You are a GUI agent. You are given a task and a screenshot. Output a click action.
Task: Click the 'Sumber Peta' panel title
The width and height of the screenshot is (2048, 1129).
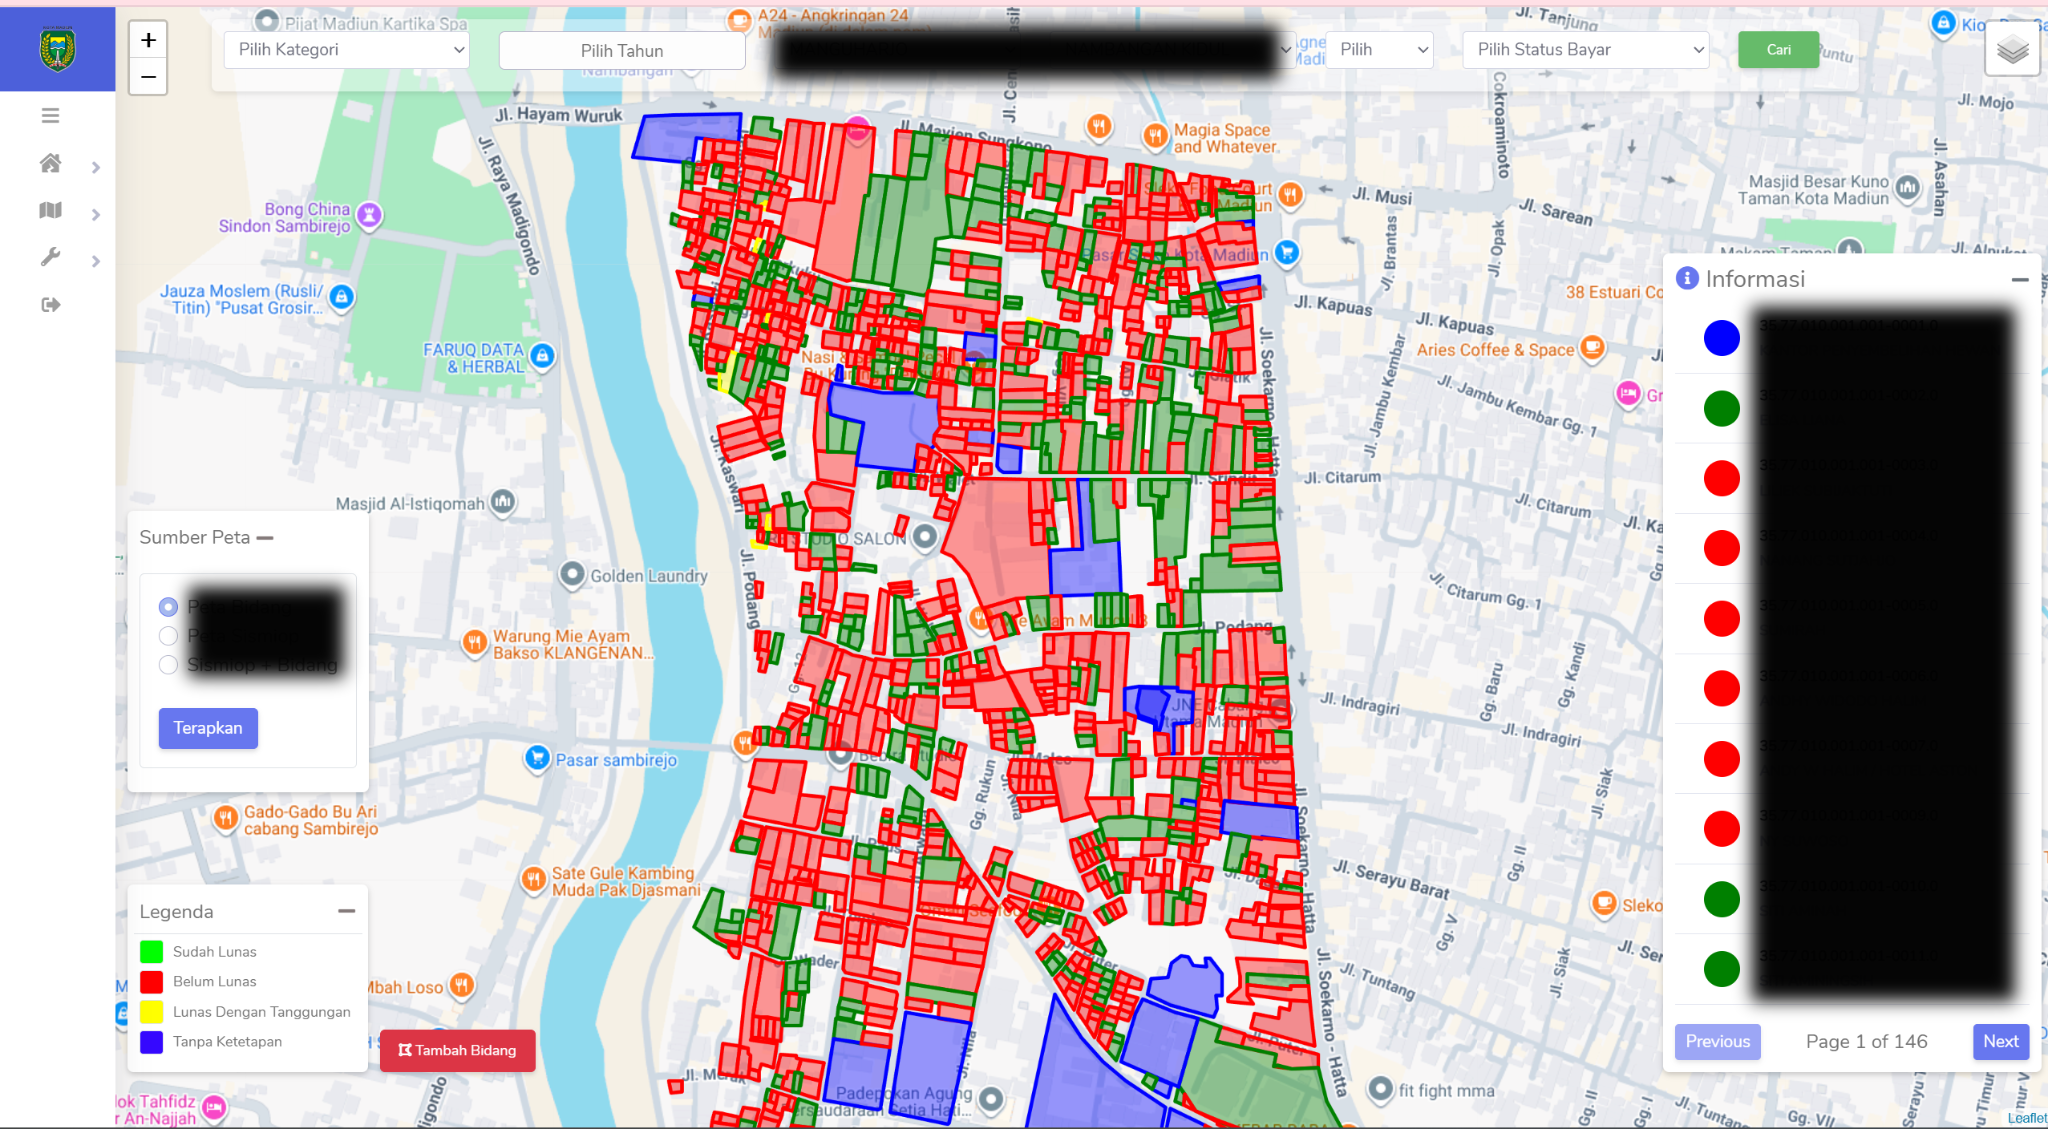click(195, 537)
